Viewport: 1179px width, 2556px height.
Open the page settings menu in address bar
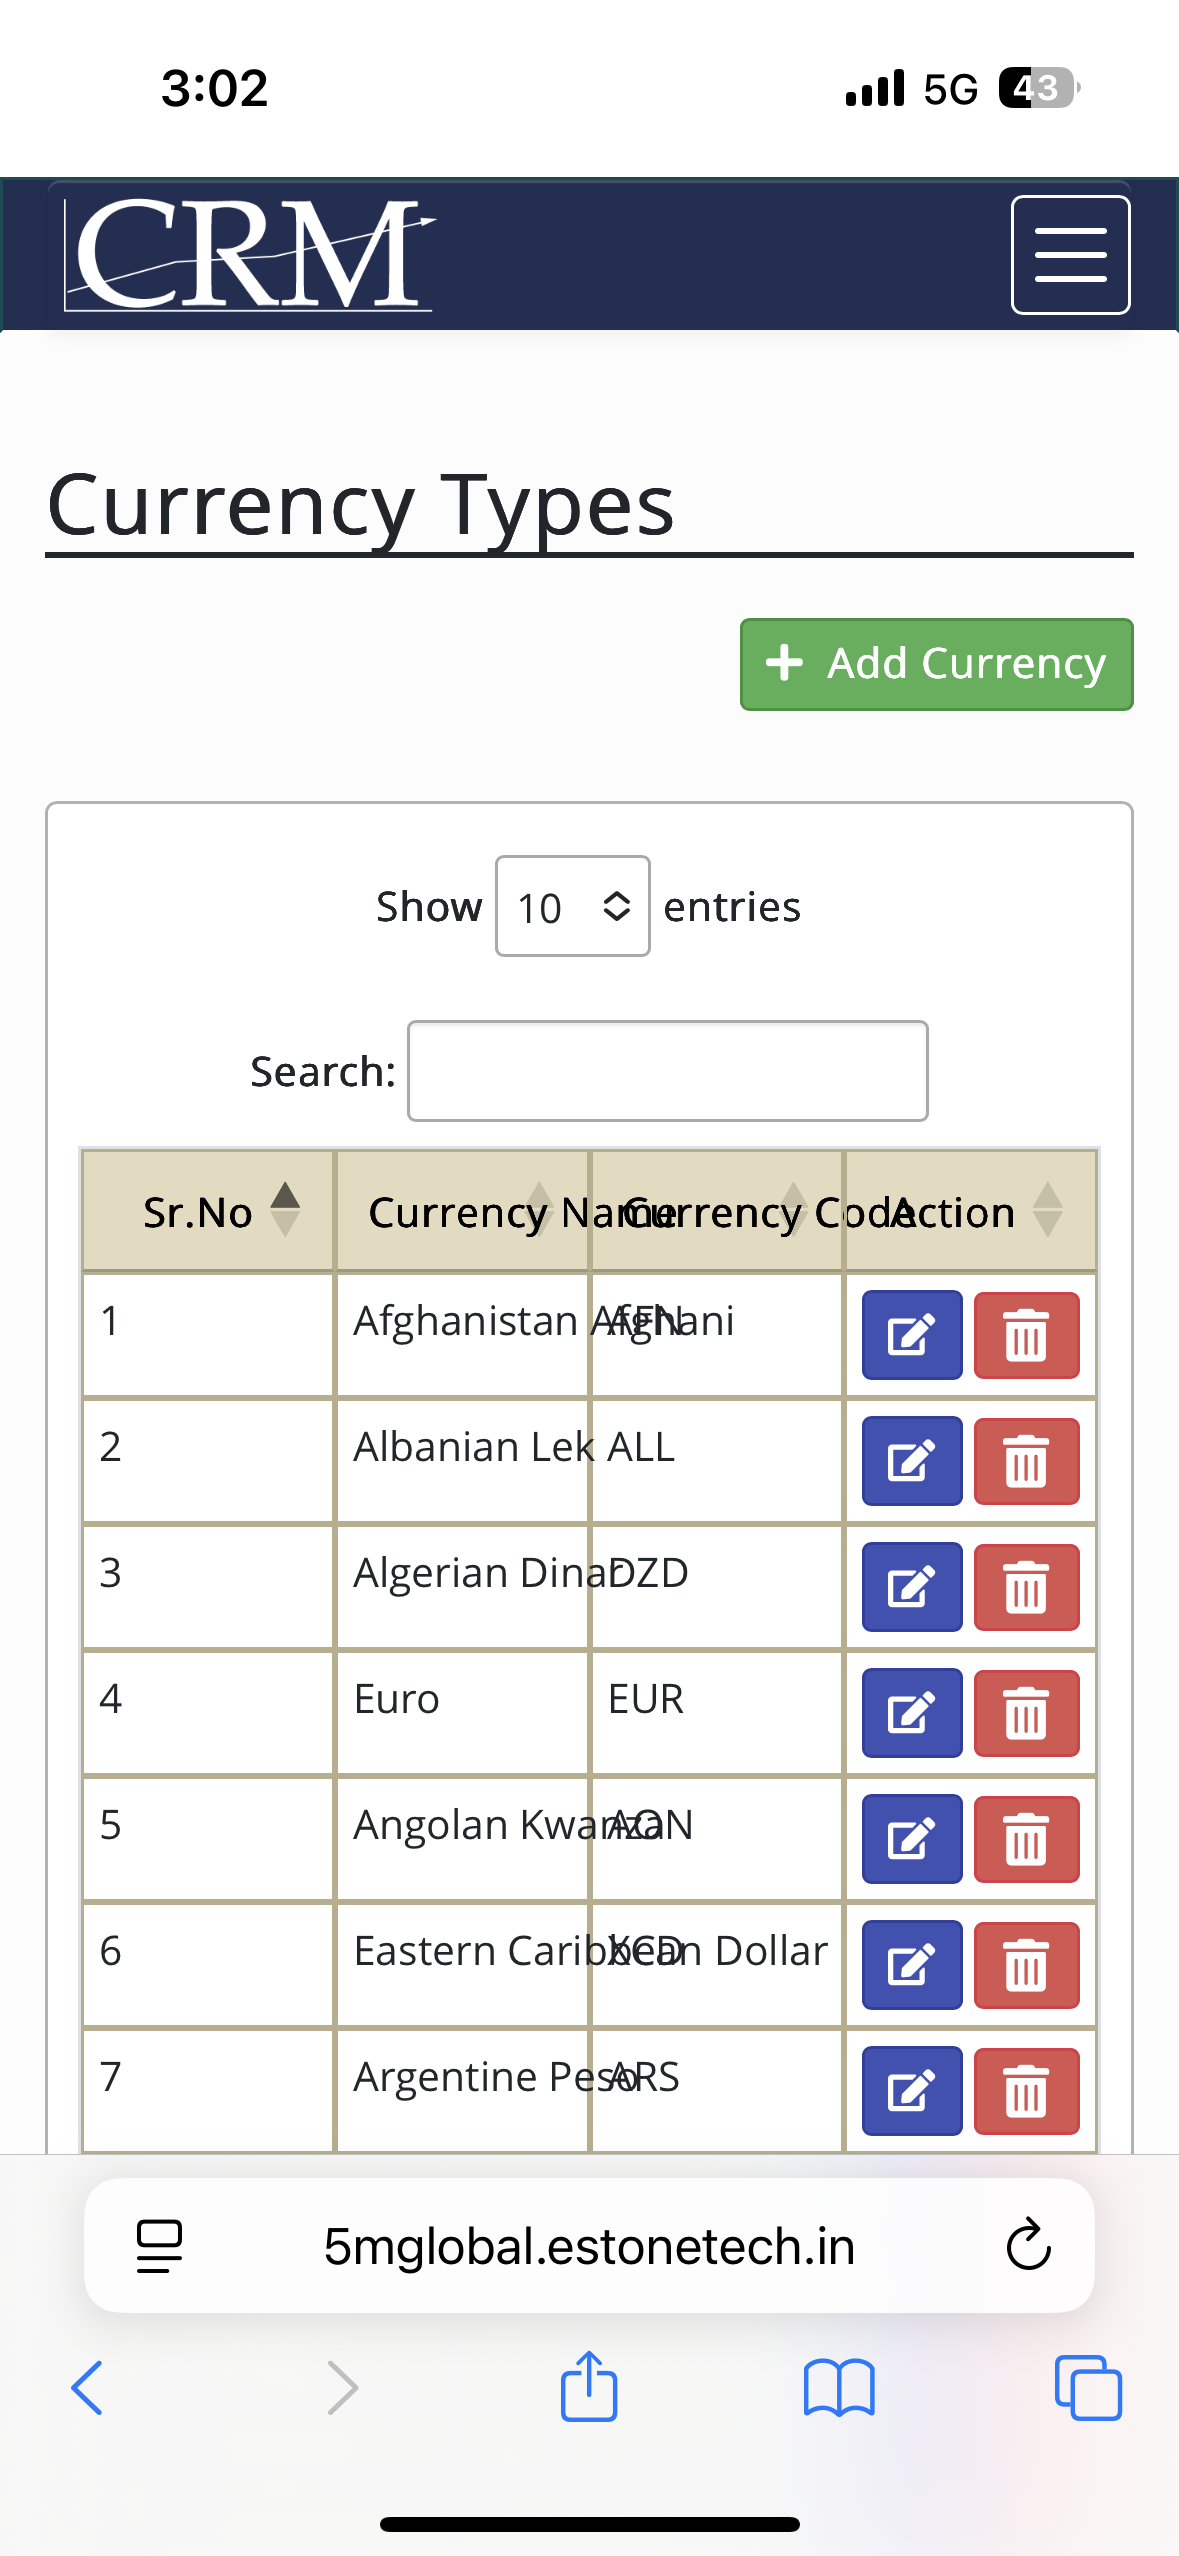click(x=159, y=2246)
